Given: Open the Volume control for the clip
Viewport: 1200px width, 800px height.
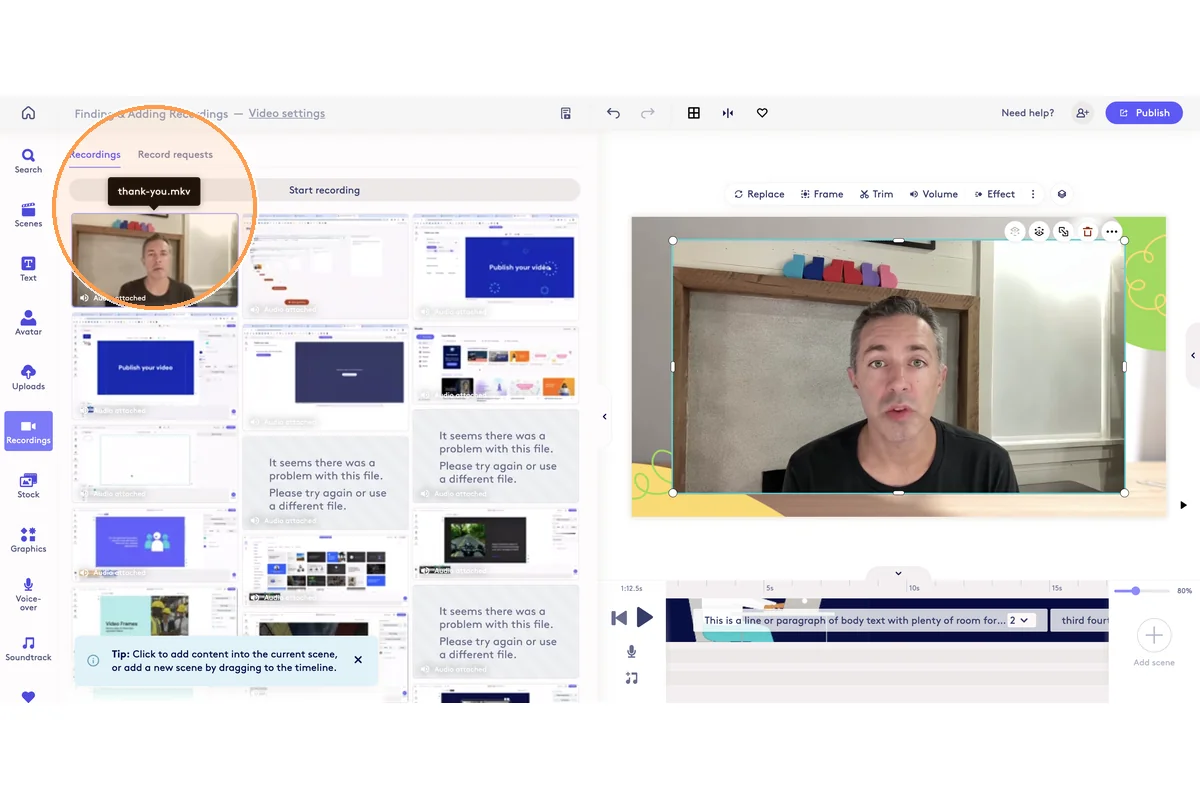Looking at the screenshot, I should click(x=933, y=194).
